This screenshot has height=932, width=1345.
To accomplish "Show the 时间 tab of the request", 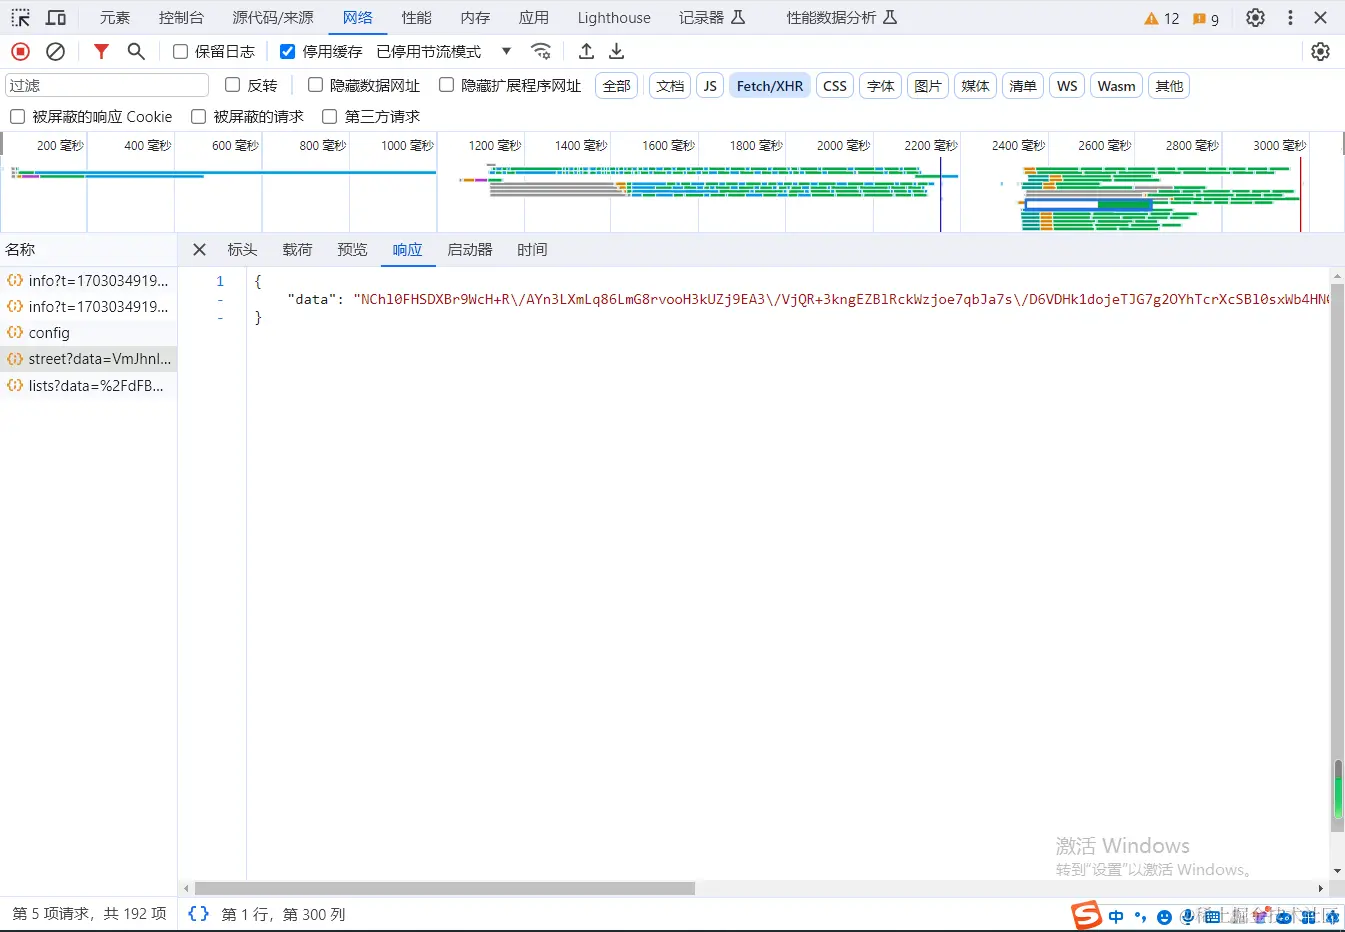I will (x=532, y=250).
